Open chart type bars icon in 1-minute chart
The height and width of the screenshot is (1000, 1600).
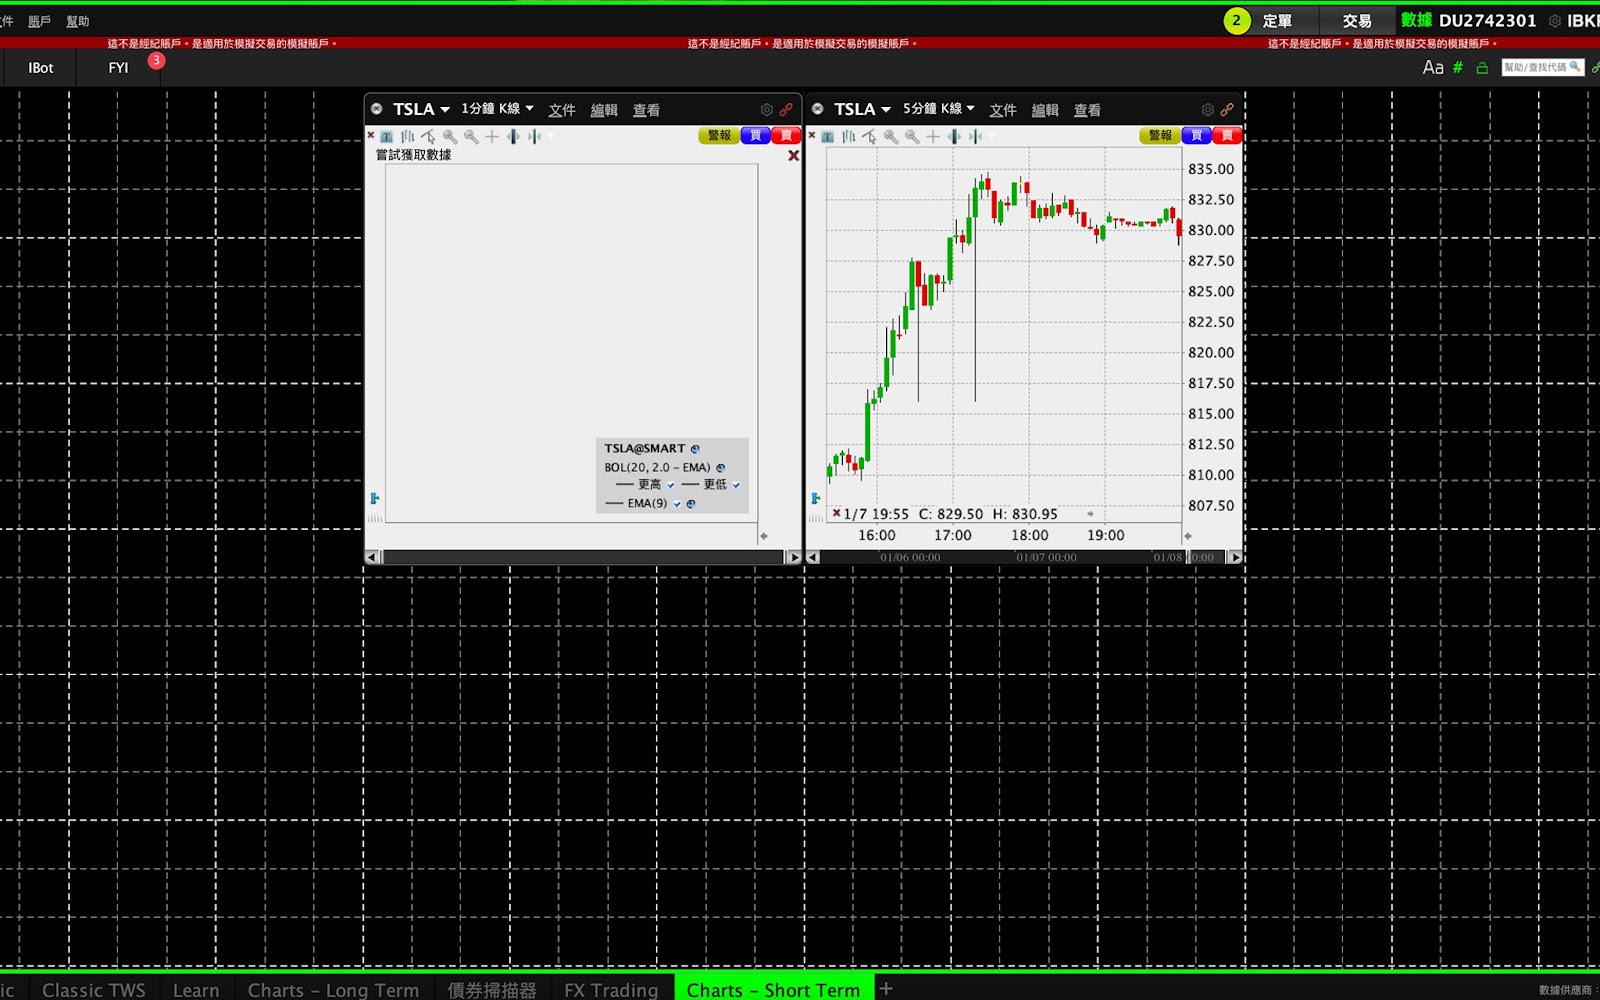click(x=407, y=137)
